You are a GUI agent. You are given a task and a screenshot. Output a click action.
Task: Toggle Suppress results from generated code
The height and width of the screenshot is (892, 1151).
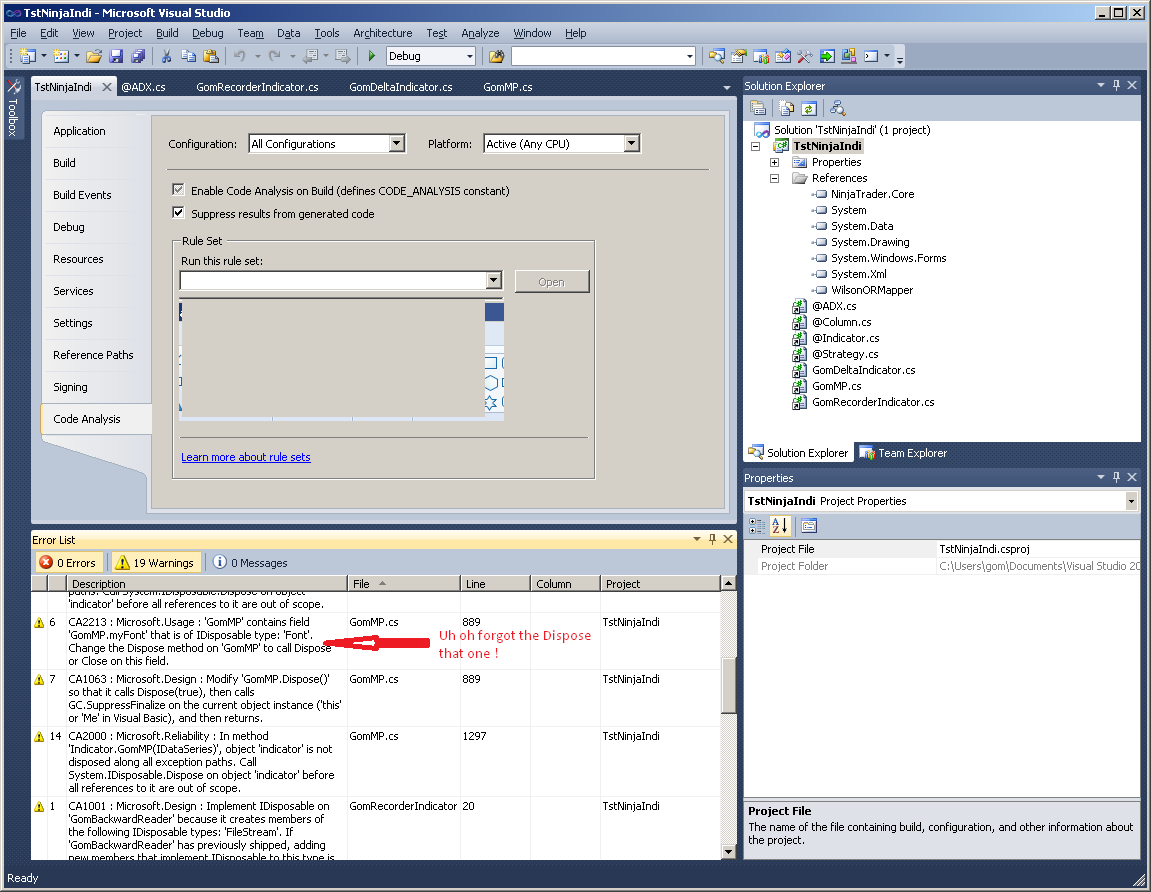[178, 213]
